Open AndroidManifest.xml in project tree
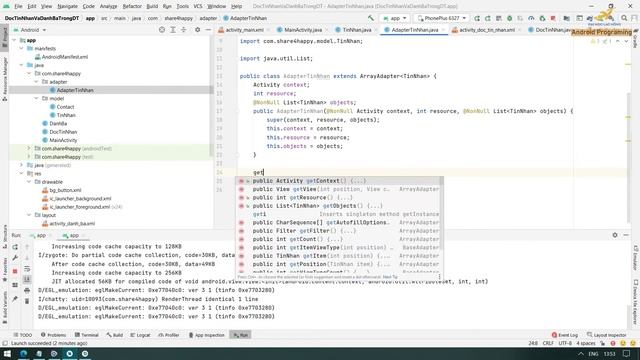 click(x=61, y=57)
